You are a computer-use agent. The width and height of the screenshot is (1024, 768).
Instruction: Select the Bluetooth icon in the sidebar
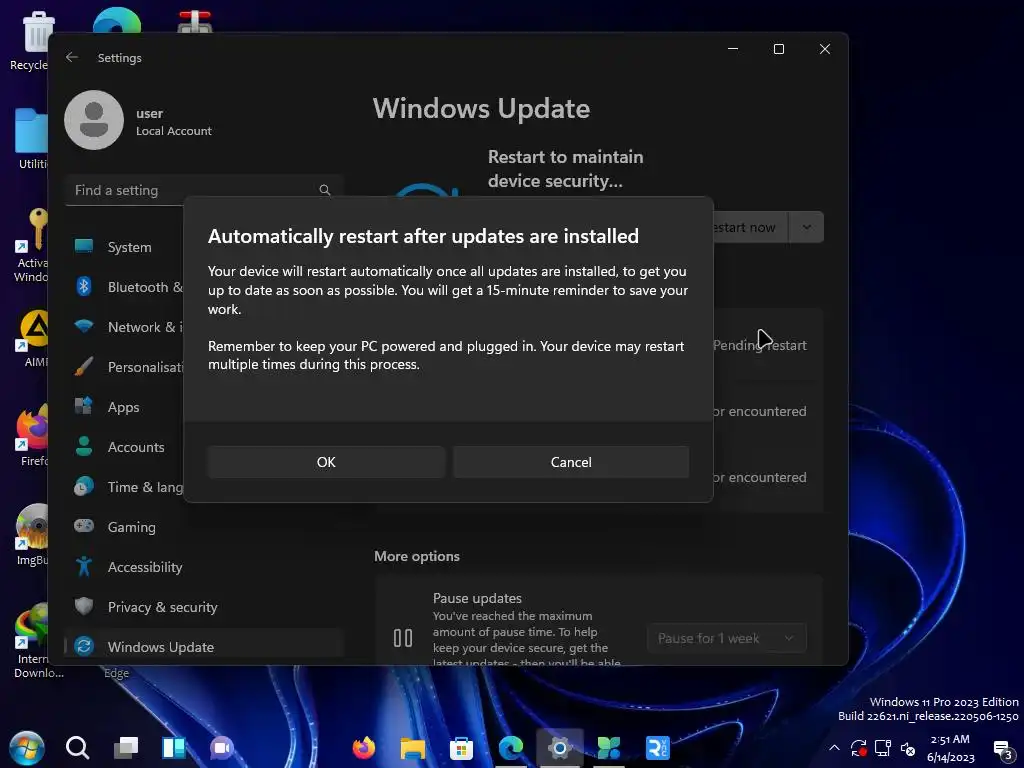coord(84,286)
